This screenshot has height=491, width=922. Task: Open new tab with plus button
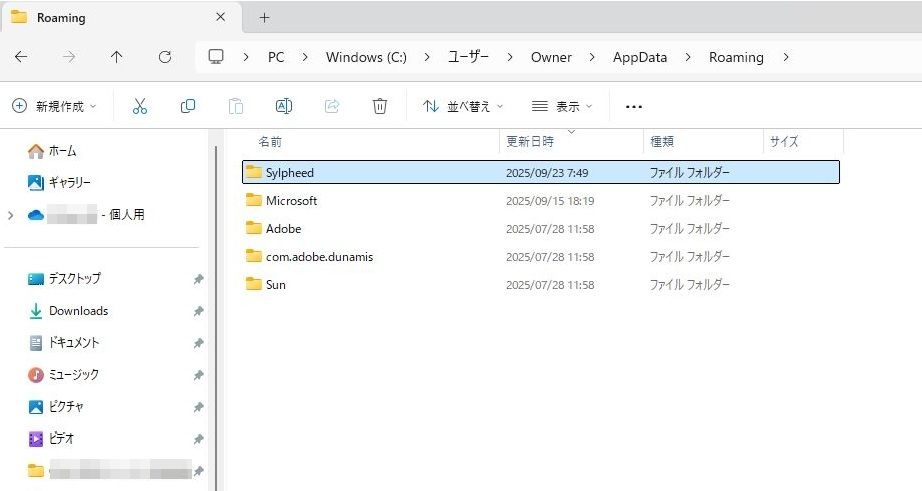click(x=264, y=17)
